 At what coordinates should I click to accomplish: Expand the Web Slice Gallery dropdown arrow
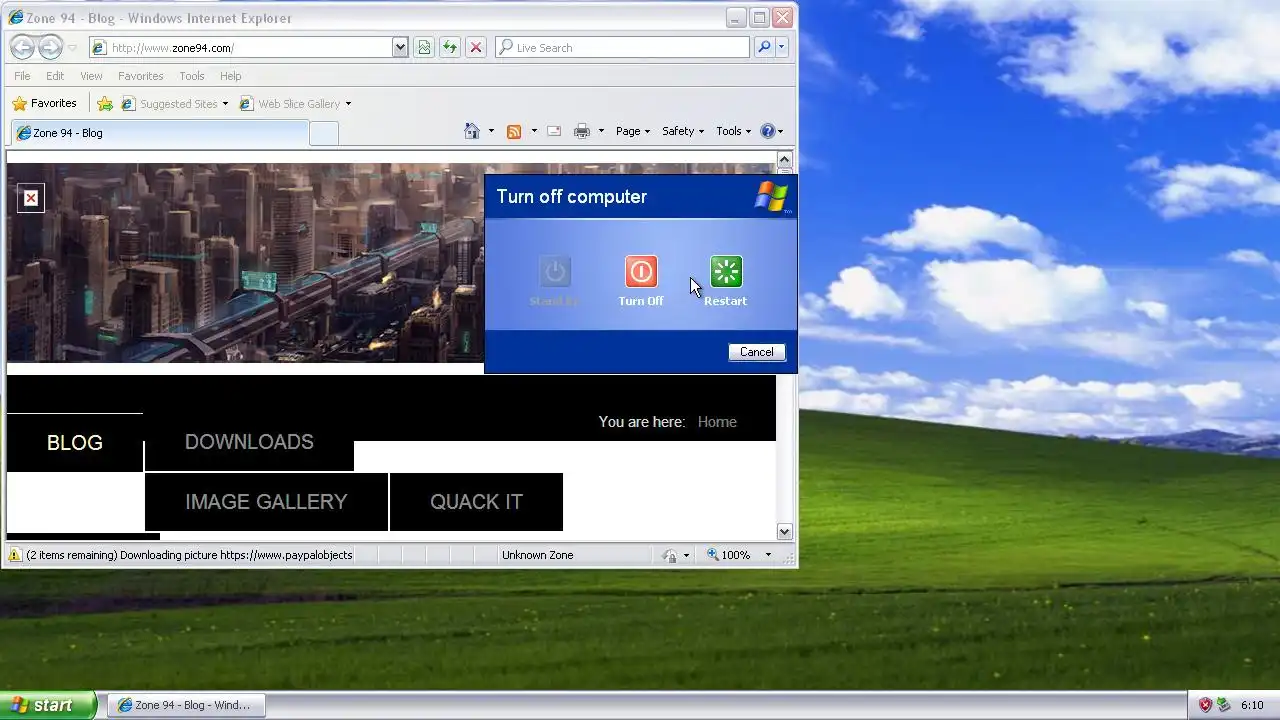(x=348, y=104)
